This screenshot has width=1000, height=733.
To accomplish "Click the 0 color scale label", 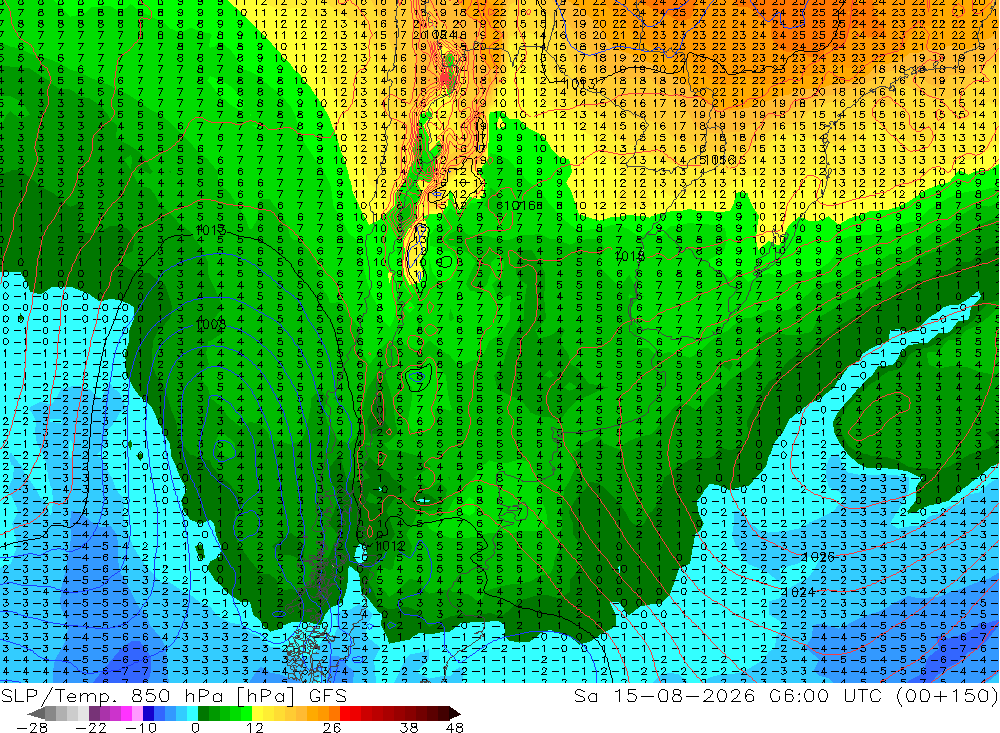I will click(195, 727).
